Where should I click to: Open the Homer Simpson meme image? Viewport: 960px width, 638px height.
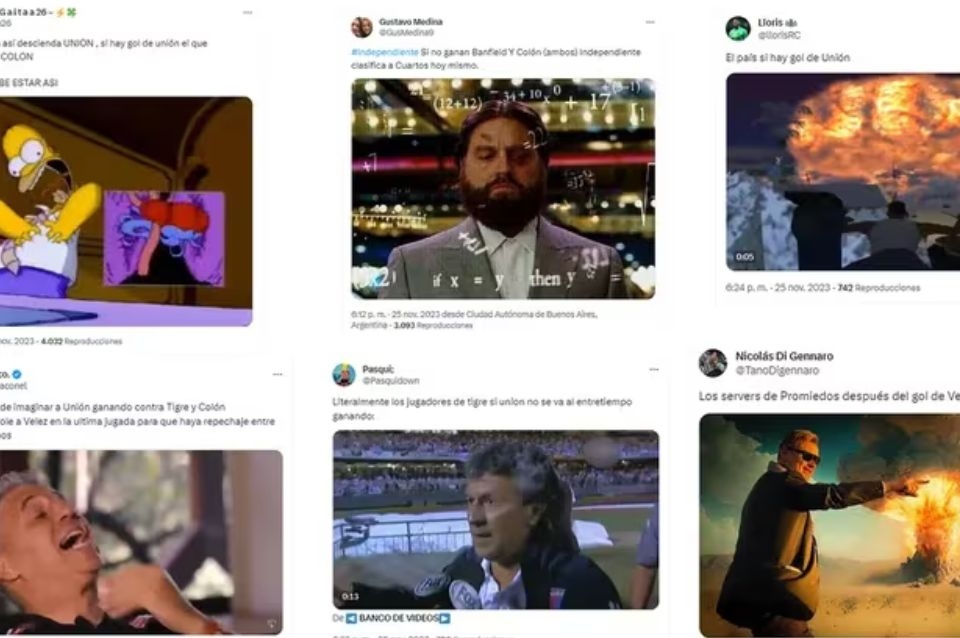[126, 211]
